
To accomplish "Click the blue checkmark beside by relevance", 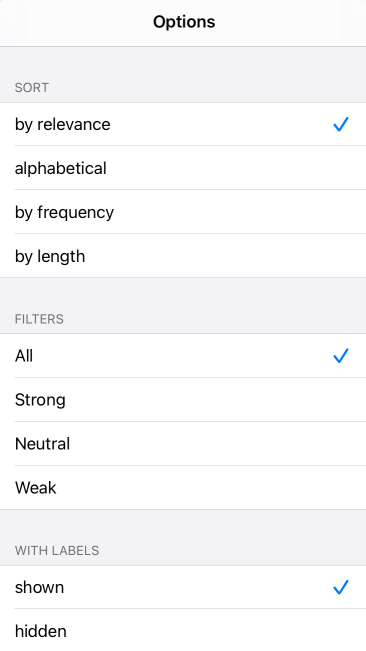I will point(341,124).
